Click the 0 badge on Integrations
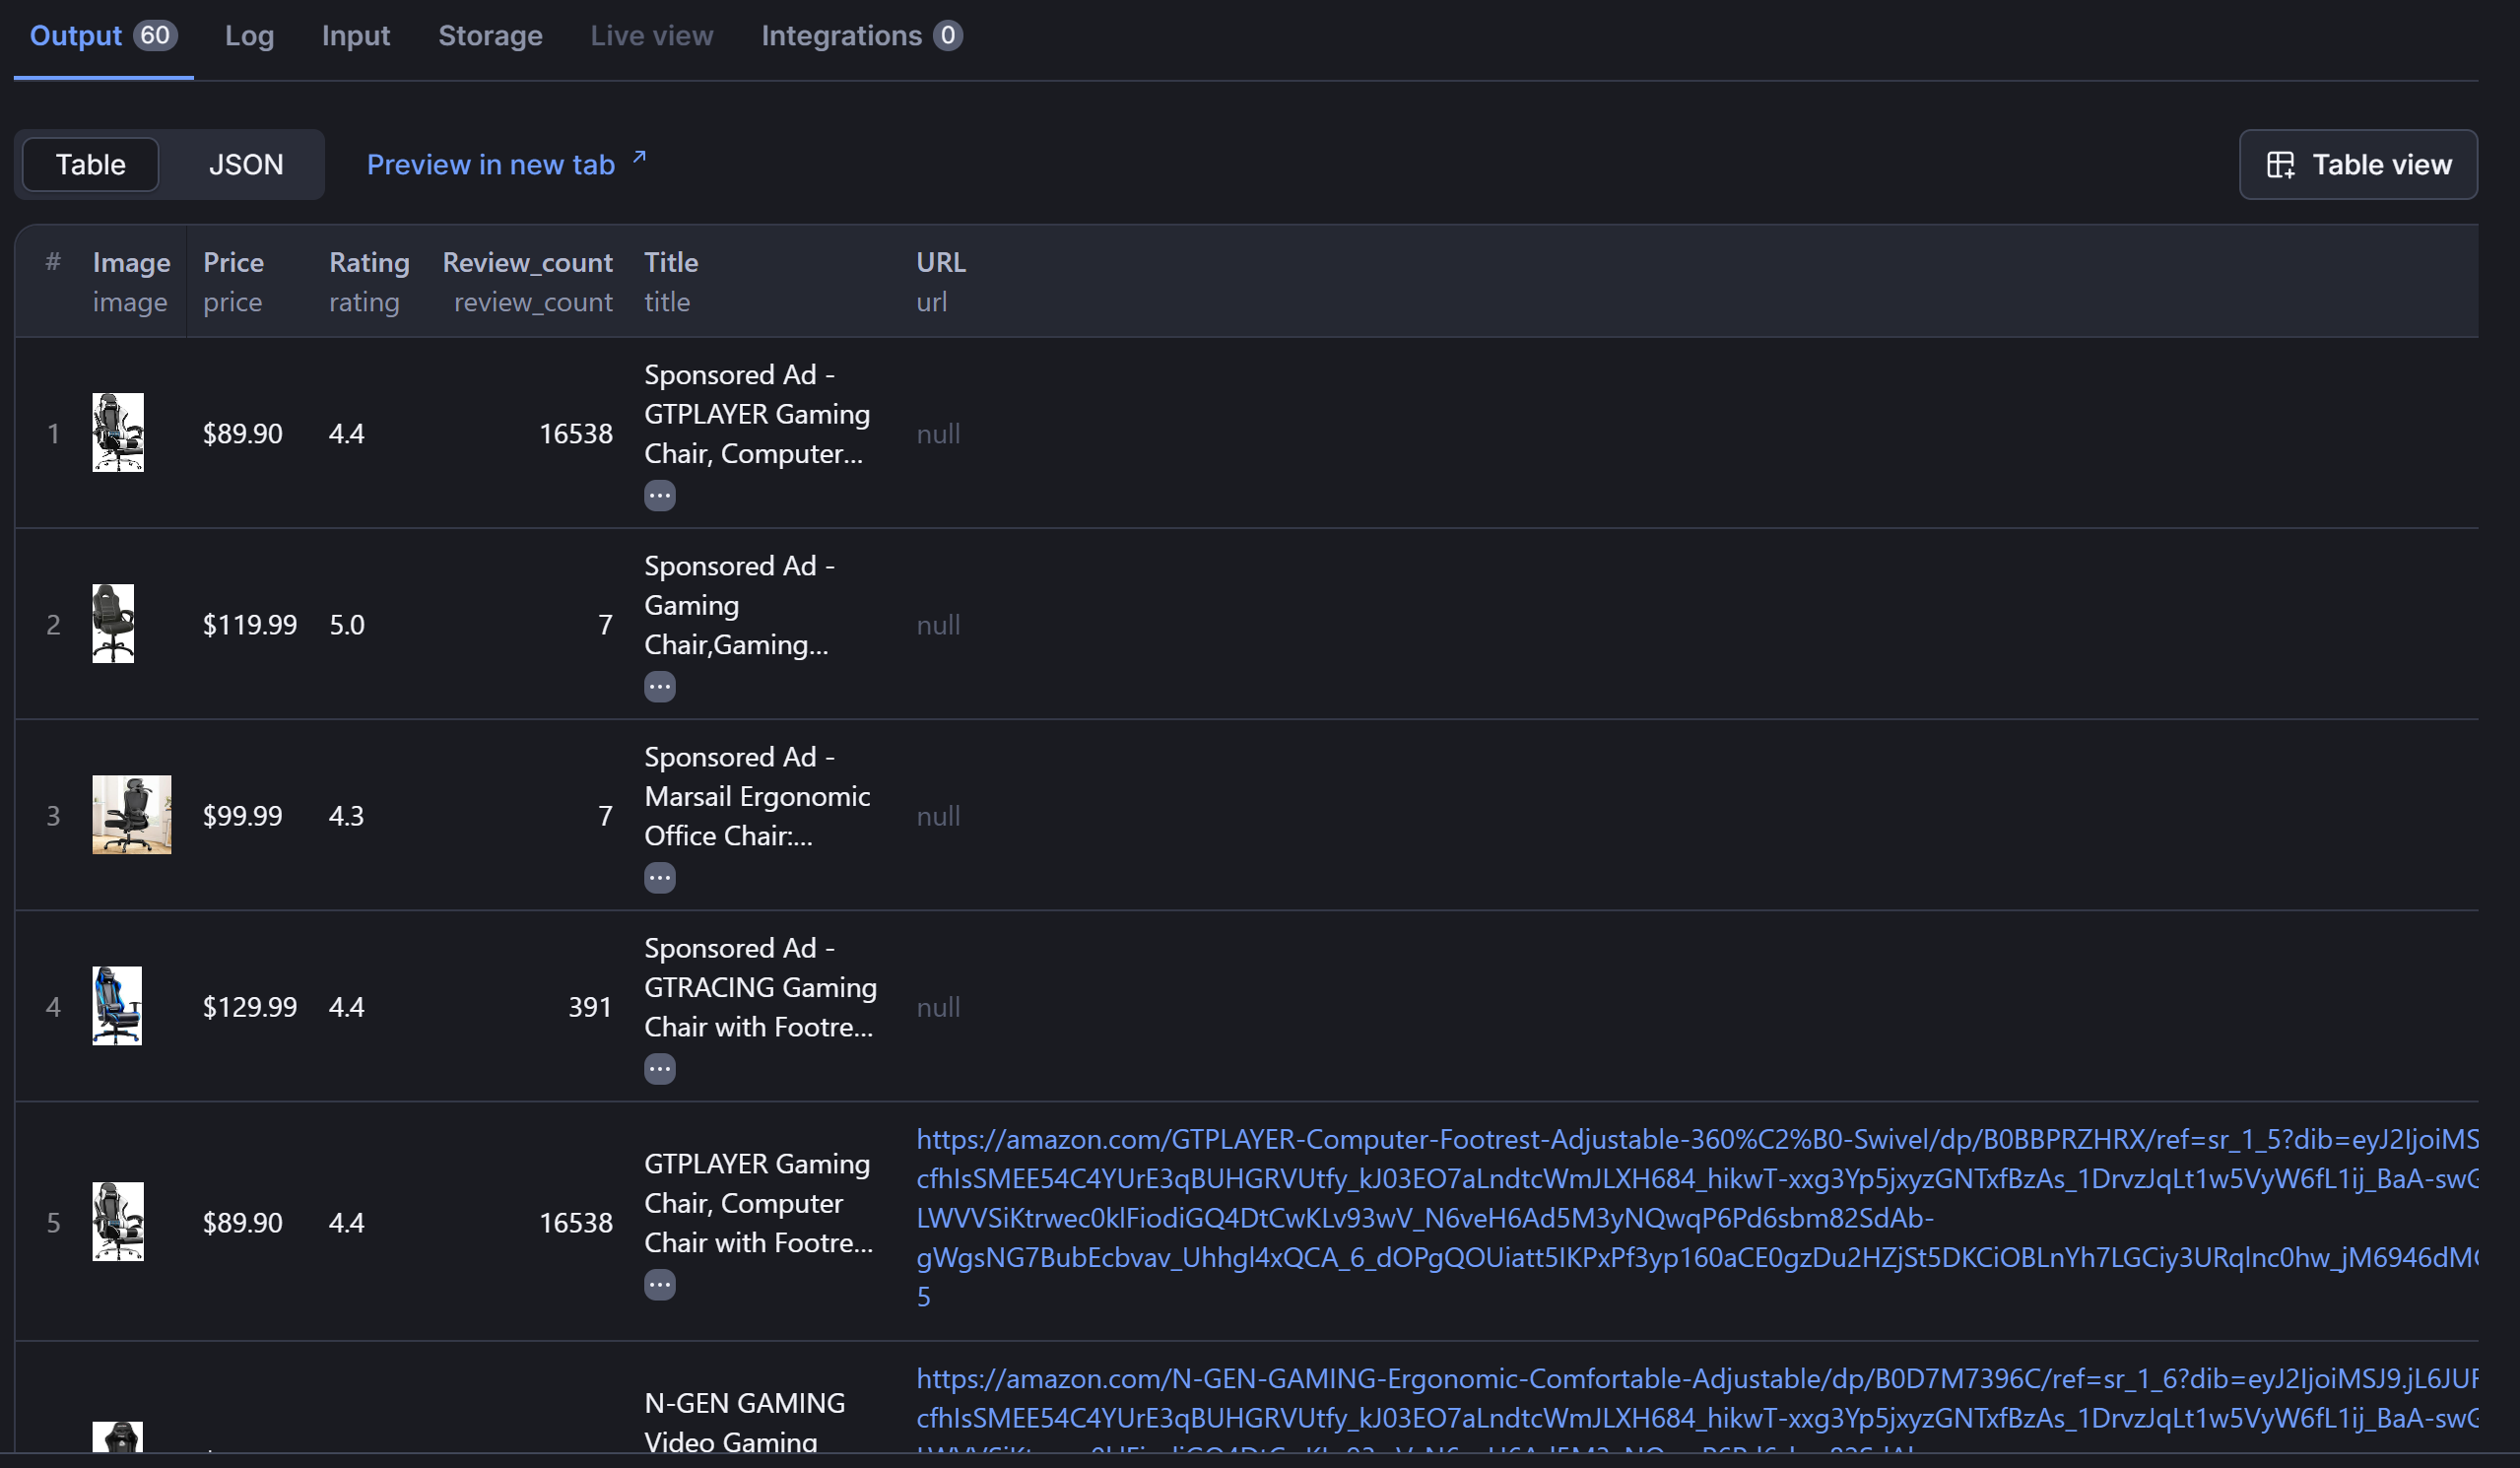This screenshot has width=2520, height=1468. pyautogui.click(x=948, y=35)
